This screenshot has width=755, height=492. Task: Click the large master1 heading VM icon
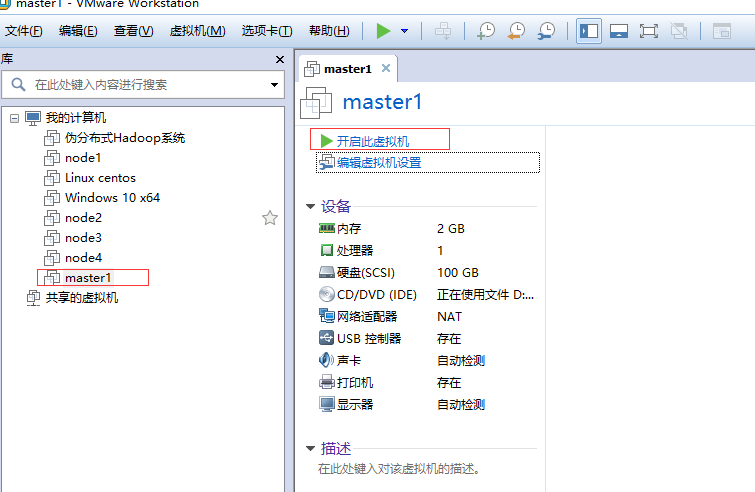tap(316, 103)
